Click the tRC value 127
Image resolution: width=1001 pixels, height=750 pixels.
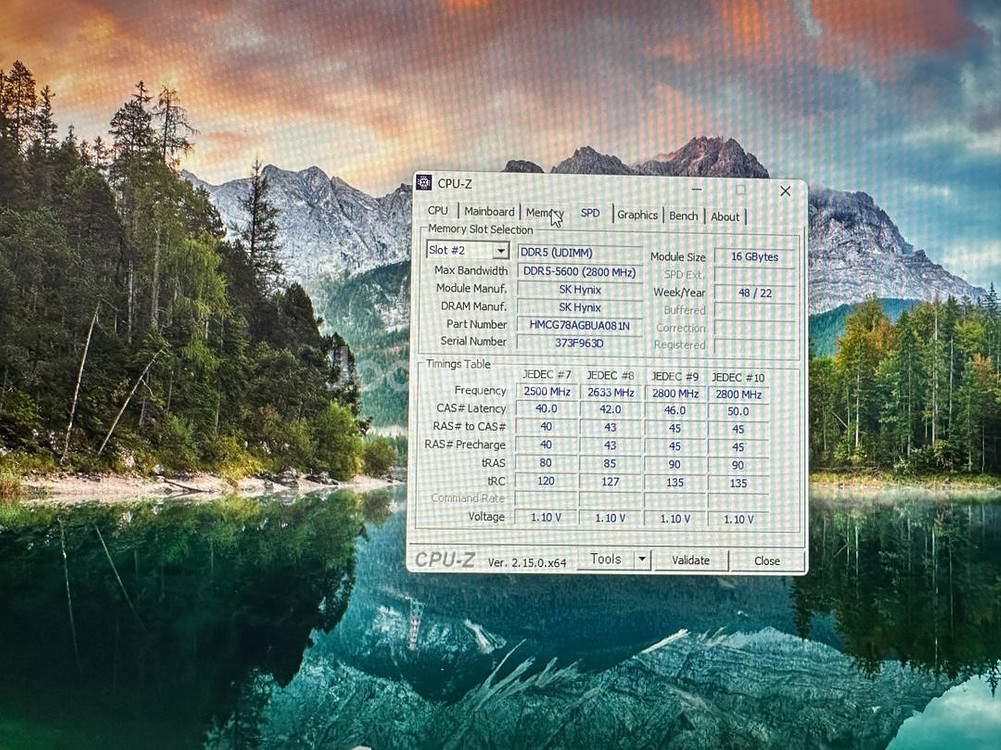(610, 482)
